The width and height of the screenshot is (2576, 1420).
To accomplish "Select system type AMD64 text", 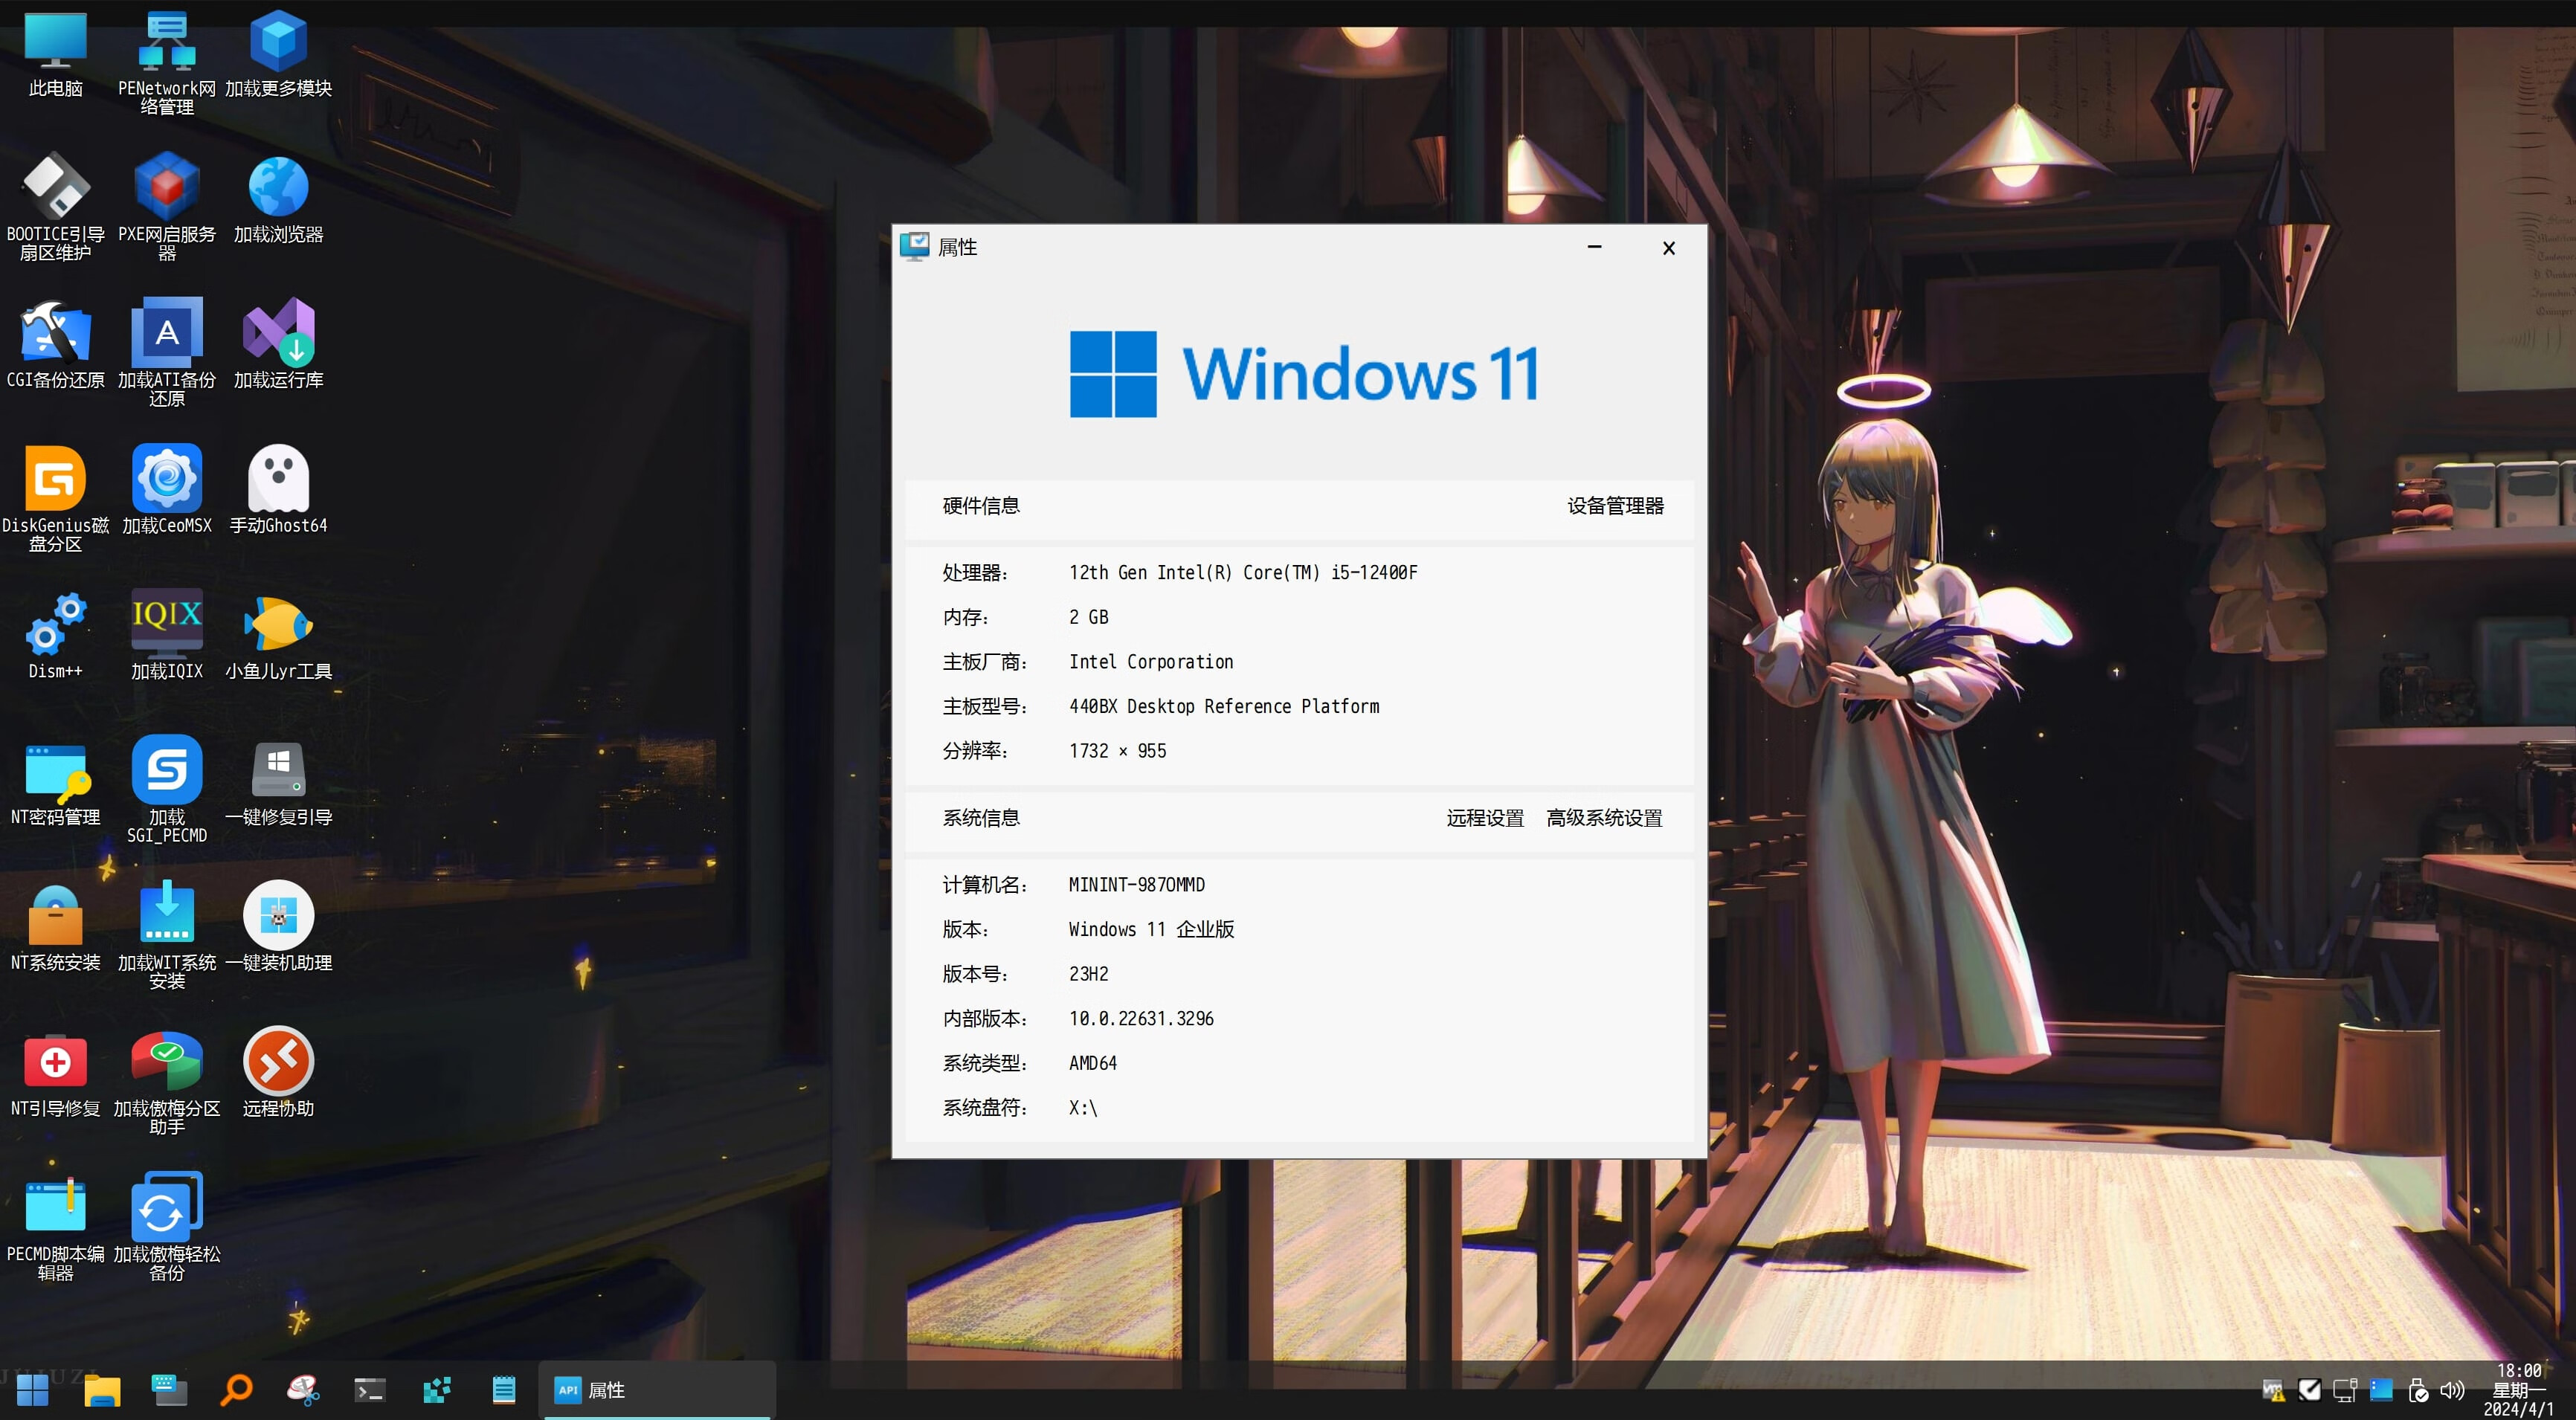I will 1092,1063.
